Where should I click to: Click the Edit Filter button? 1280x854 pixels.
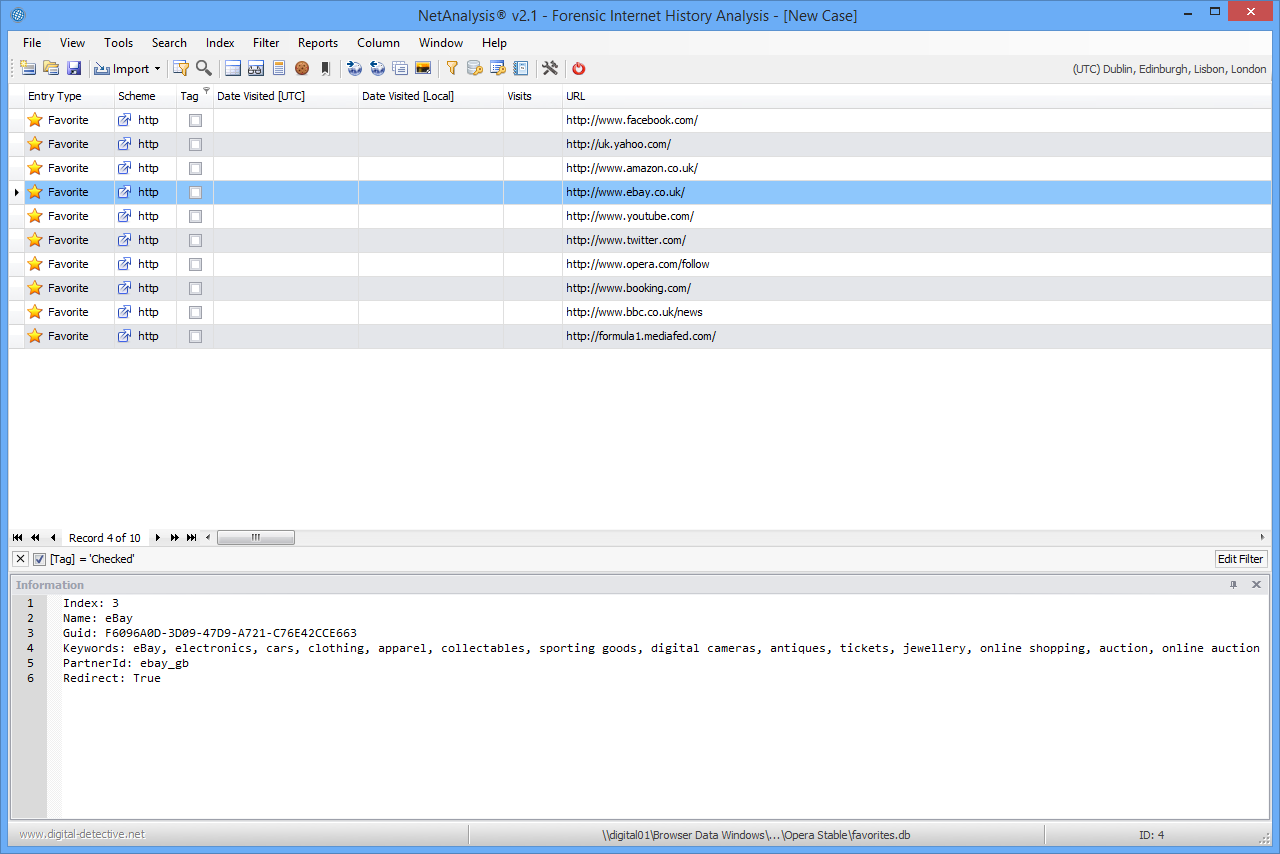click(1240, 559)
